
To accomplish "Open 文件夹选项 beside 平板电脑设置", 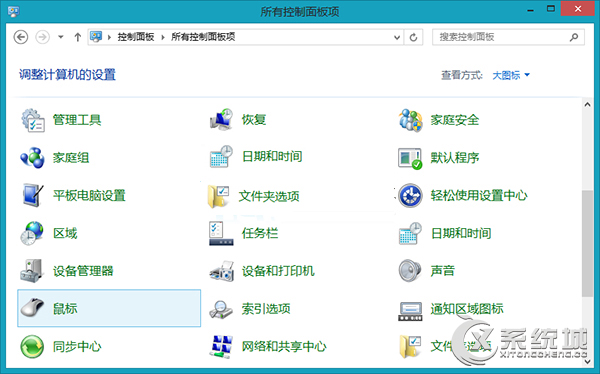I will click(254, 196).
